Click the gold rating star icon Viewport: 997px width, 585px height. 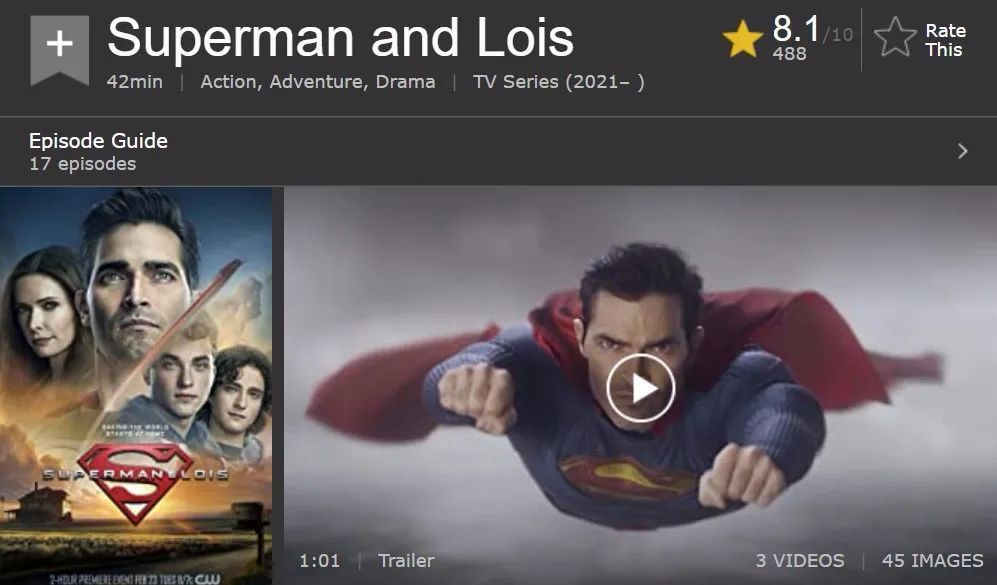[743, 39]
